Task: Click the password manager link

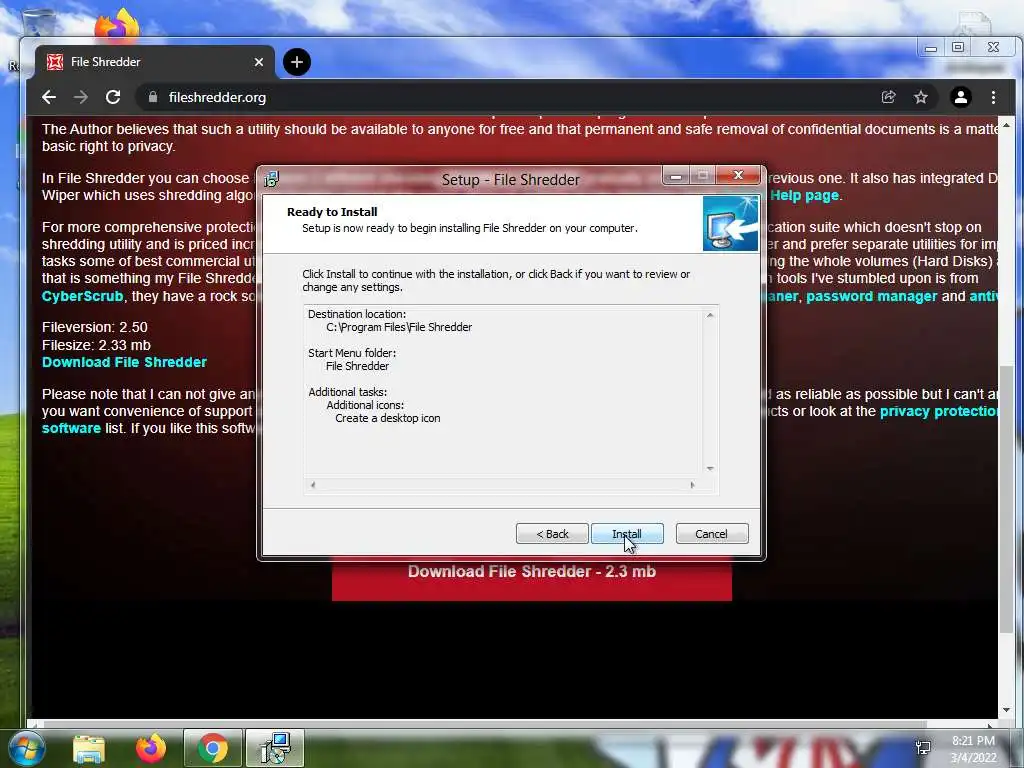Action: tap(872, 296)
